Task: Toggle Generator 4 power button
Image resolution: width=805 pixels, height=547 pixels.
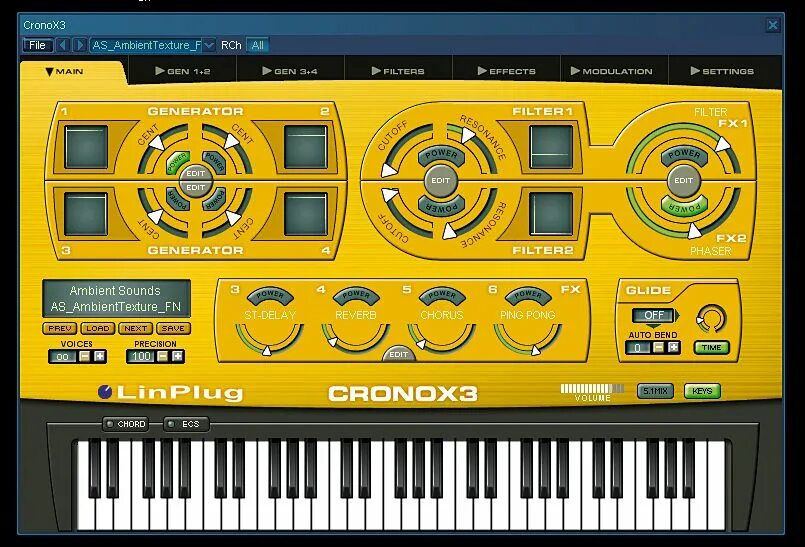Action: click(x=215, y=199)
